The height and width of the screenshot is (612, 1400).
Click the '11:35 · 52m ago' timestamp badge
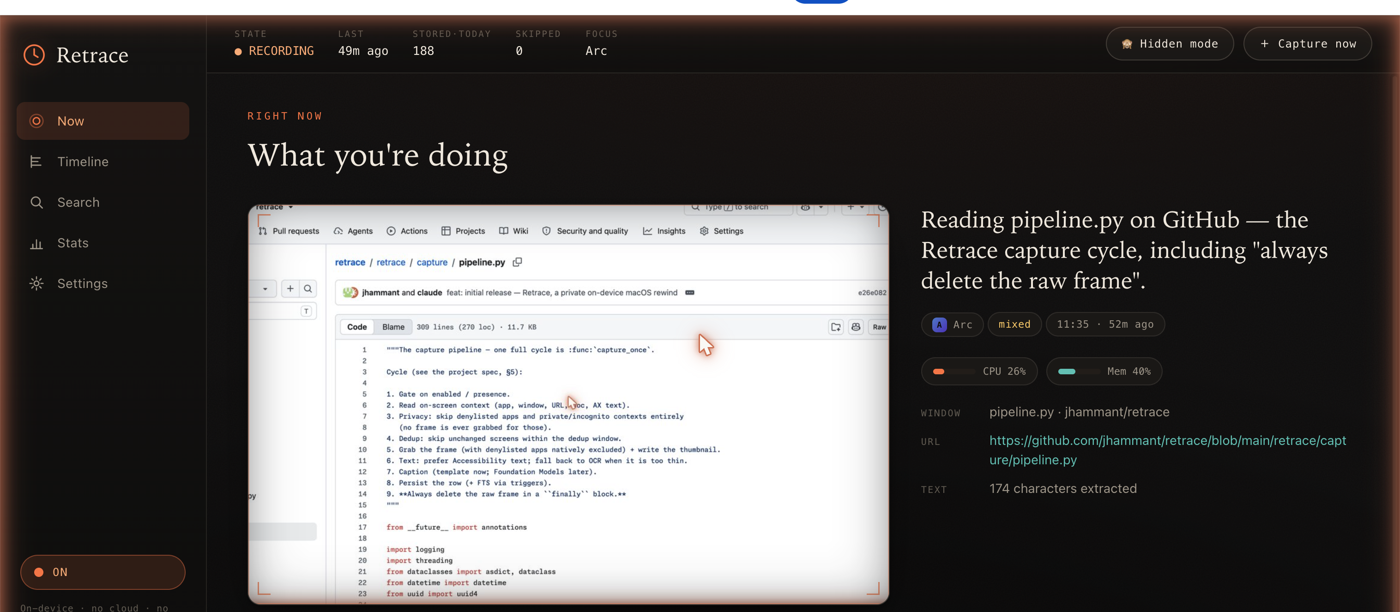click(1105, 324)
